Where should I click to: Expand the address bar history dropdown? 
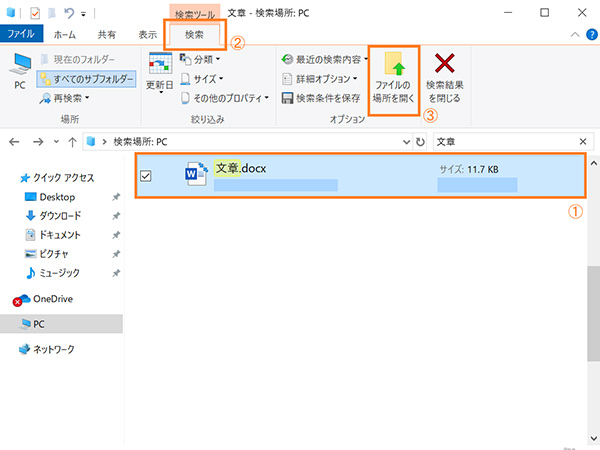406,142
